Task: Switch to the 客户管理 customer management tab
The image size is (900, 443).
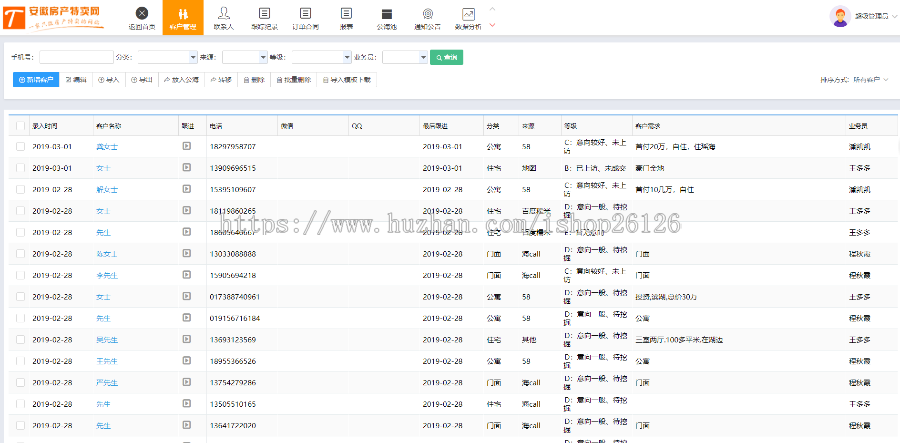Action: pos(183,17)
